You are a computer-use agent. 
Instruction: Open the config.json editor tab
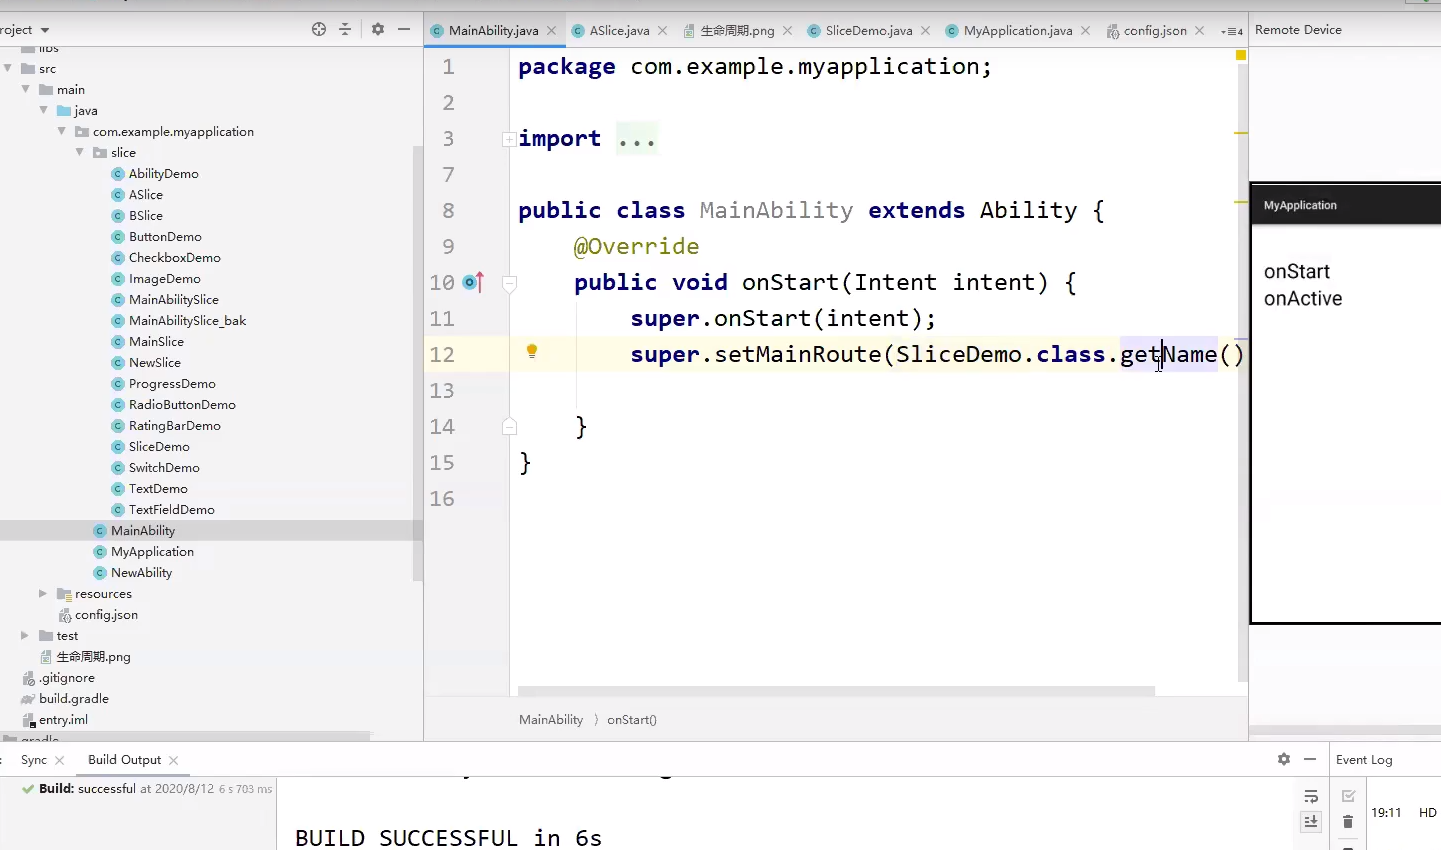coord(1155,31)
